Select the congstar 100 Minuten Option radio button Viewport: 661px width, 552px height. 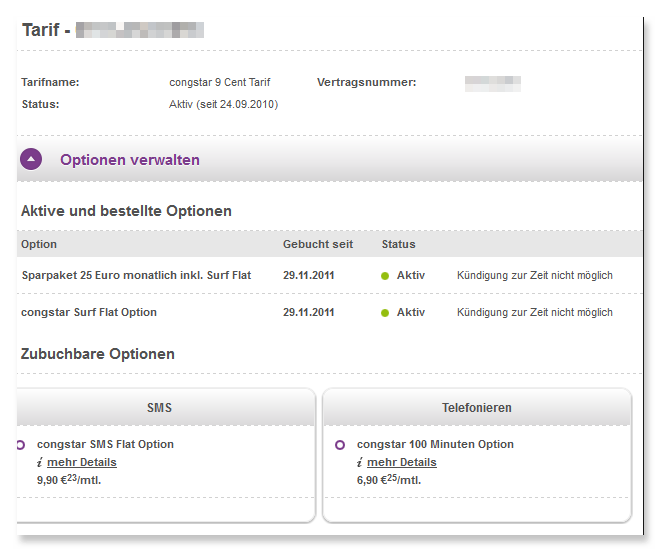coord(340,444)
